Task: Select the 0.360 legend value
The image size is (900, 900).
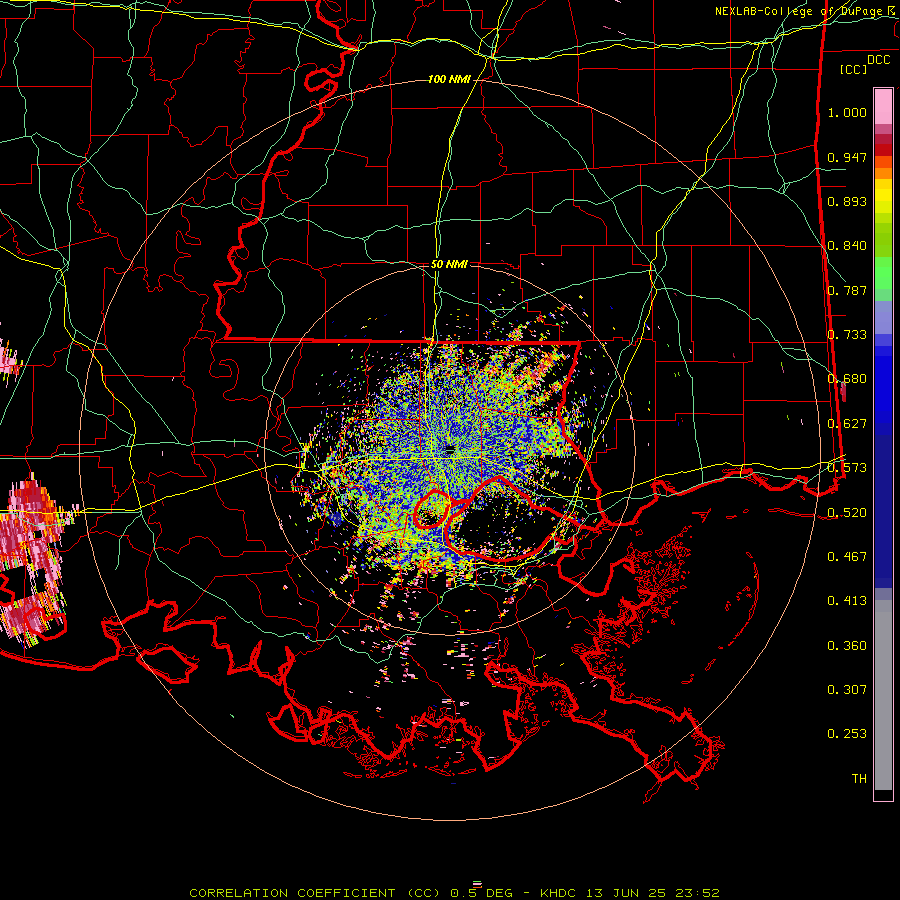Action: 847,646
